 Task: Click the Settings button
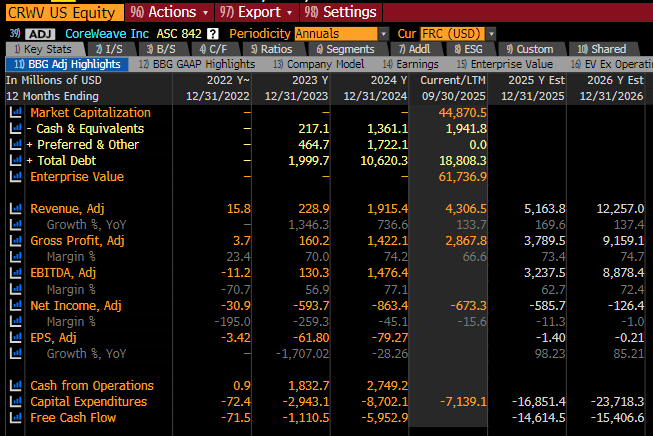341,12
